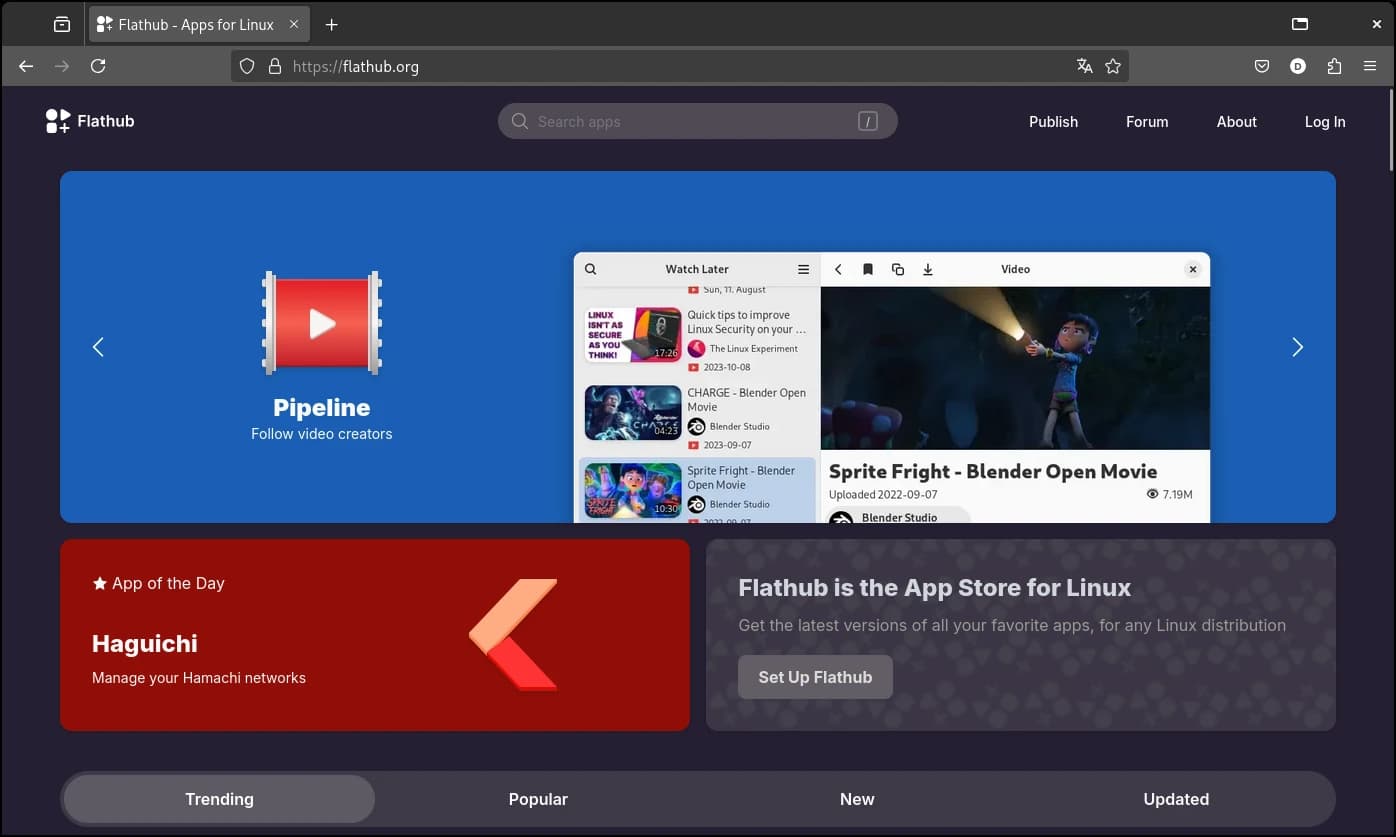Click the CHARGE Blender Open Movie thumbnail
The height and width of the screenshot is (837, 1396).
click(633, 413)
